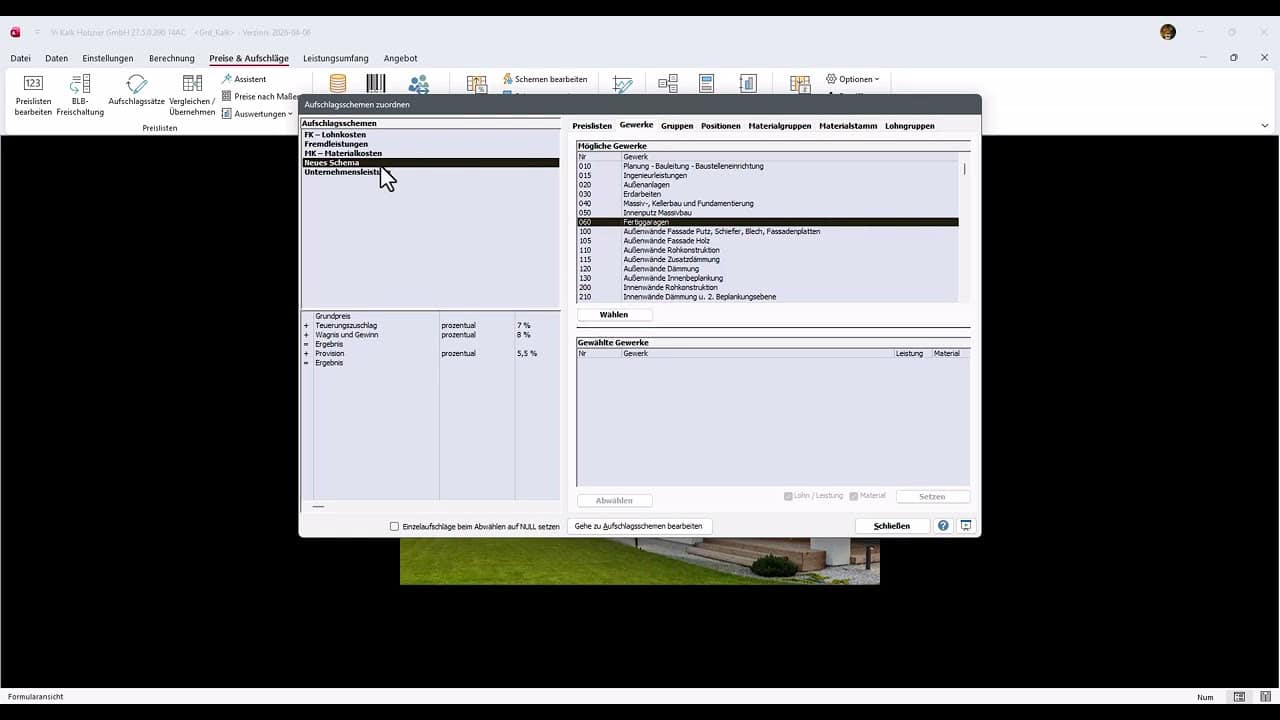The height and width of the screenshot is (720, 1280).
Task: Switch to the Materialgruppen tab
Action: point(780,126)
